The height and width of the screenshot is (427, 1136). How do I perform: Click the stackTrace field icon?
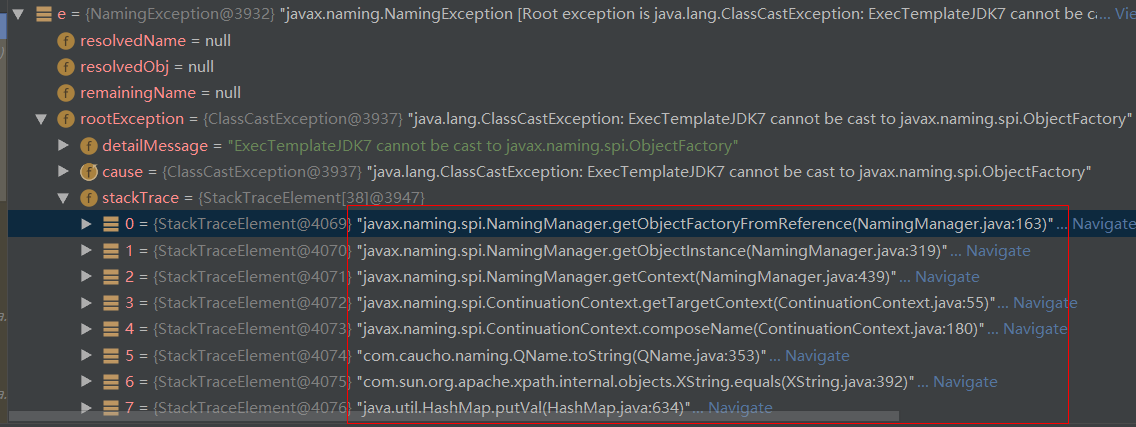pos(88,198)
